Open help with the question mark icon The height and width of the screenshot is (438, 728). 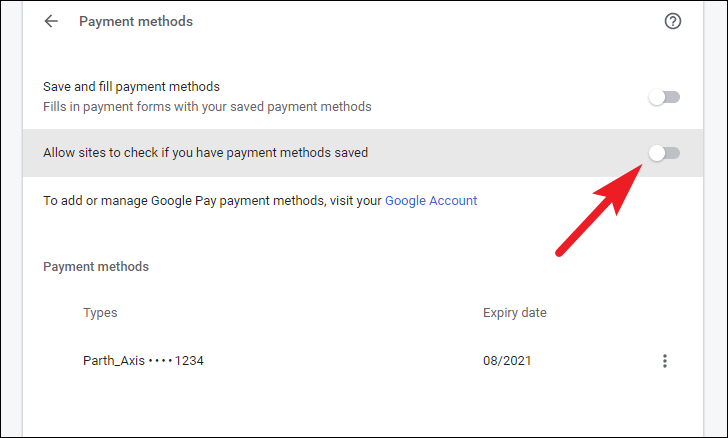(x=673, y=21)
